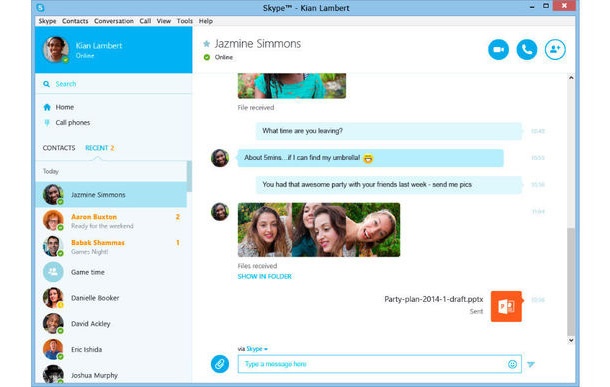
Task: Click the Game time group avatar icon
Action: click(x=53, y=272)
